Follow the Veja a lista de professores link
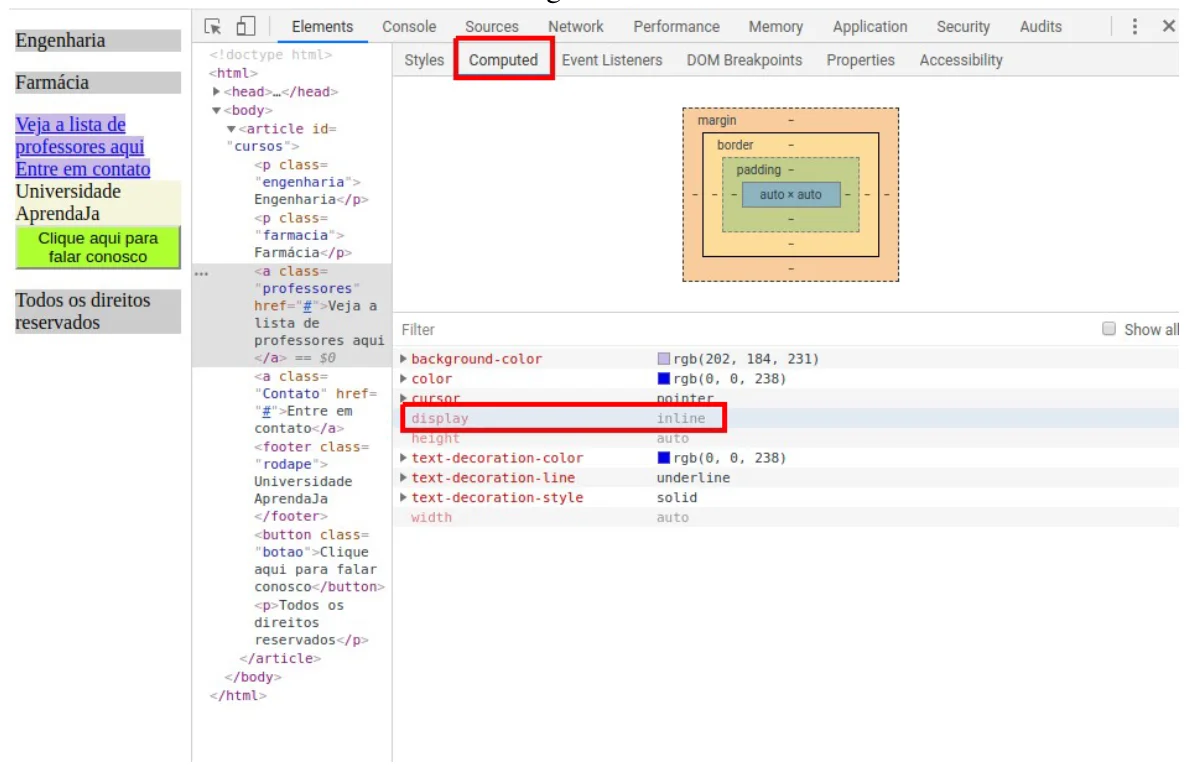This screenshot has height=772, width=1187. (x=79, y=135)
